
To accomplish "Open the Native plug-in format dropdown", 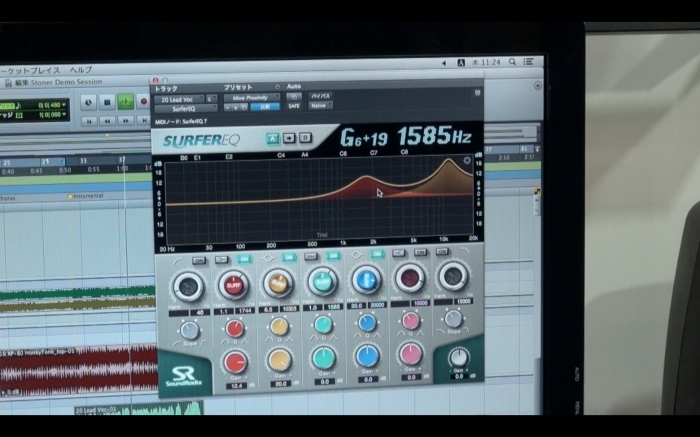I will coord(321,105).
